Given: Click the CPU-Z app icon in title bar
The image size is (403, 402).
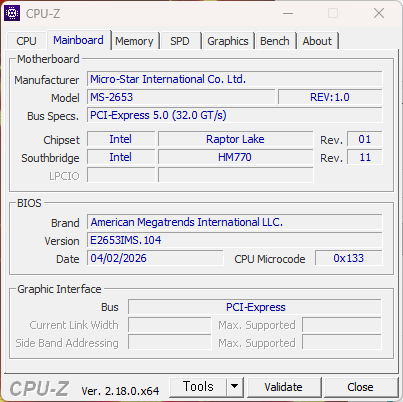Looking at the screenshot, I should 12,13.
